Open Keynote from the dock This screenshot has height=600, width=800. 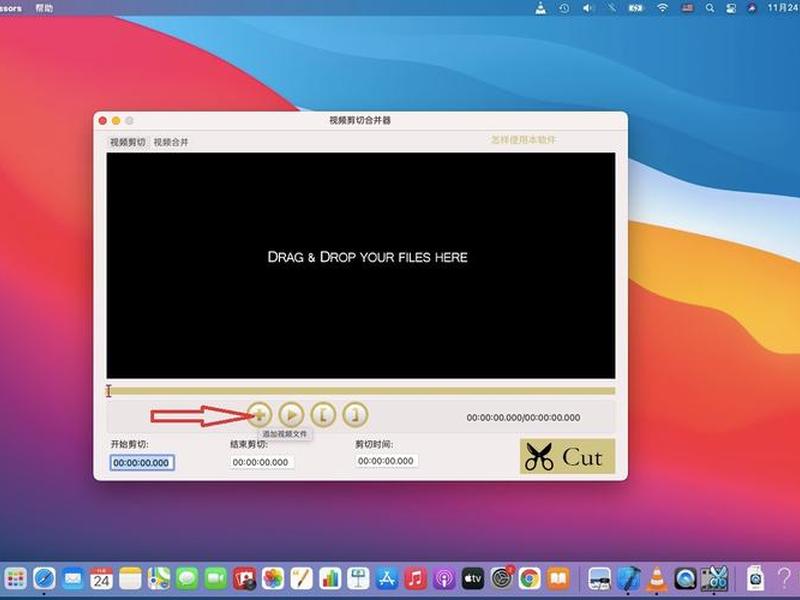[x=359, y=579]
